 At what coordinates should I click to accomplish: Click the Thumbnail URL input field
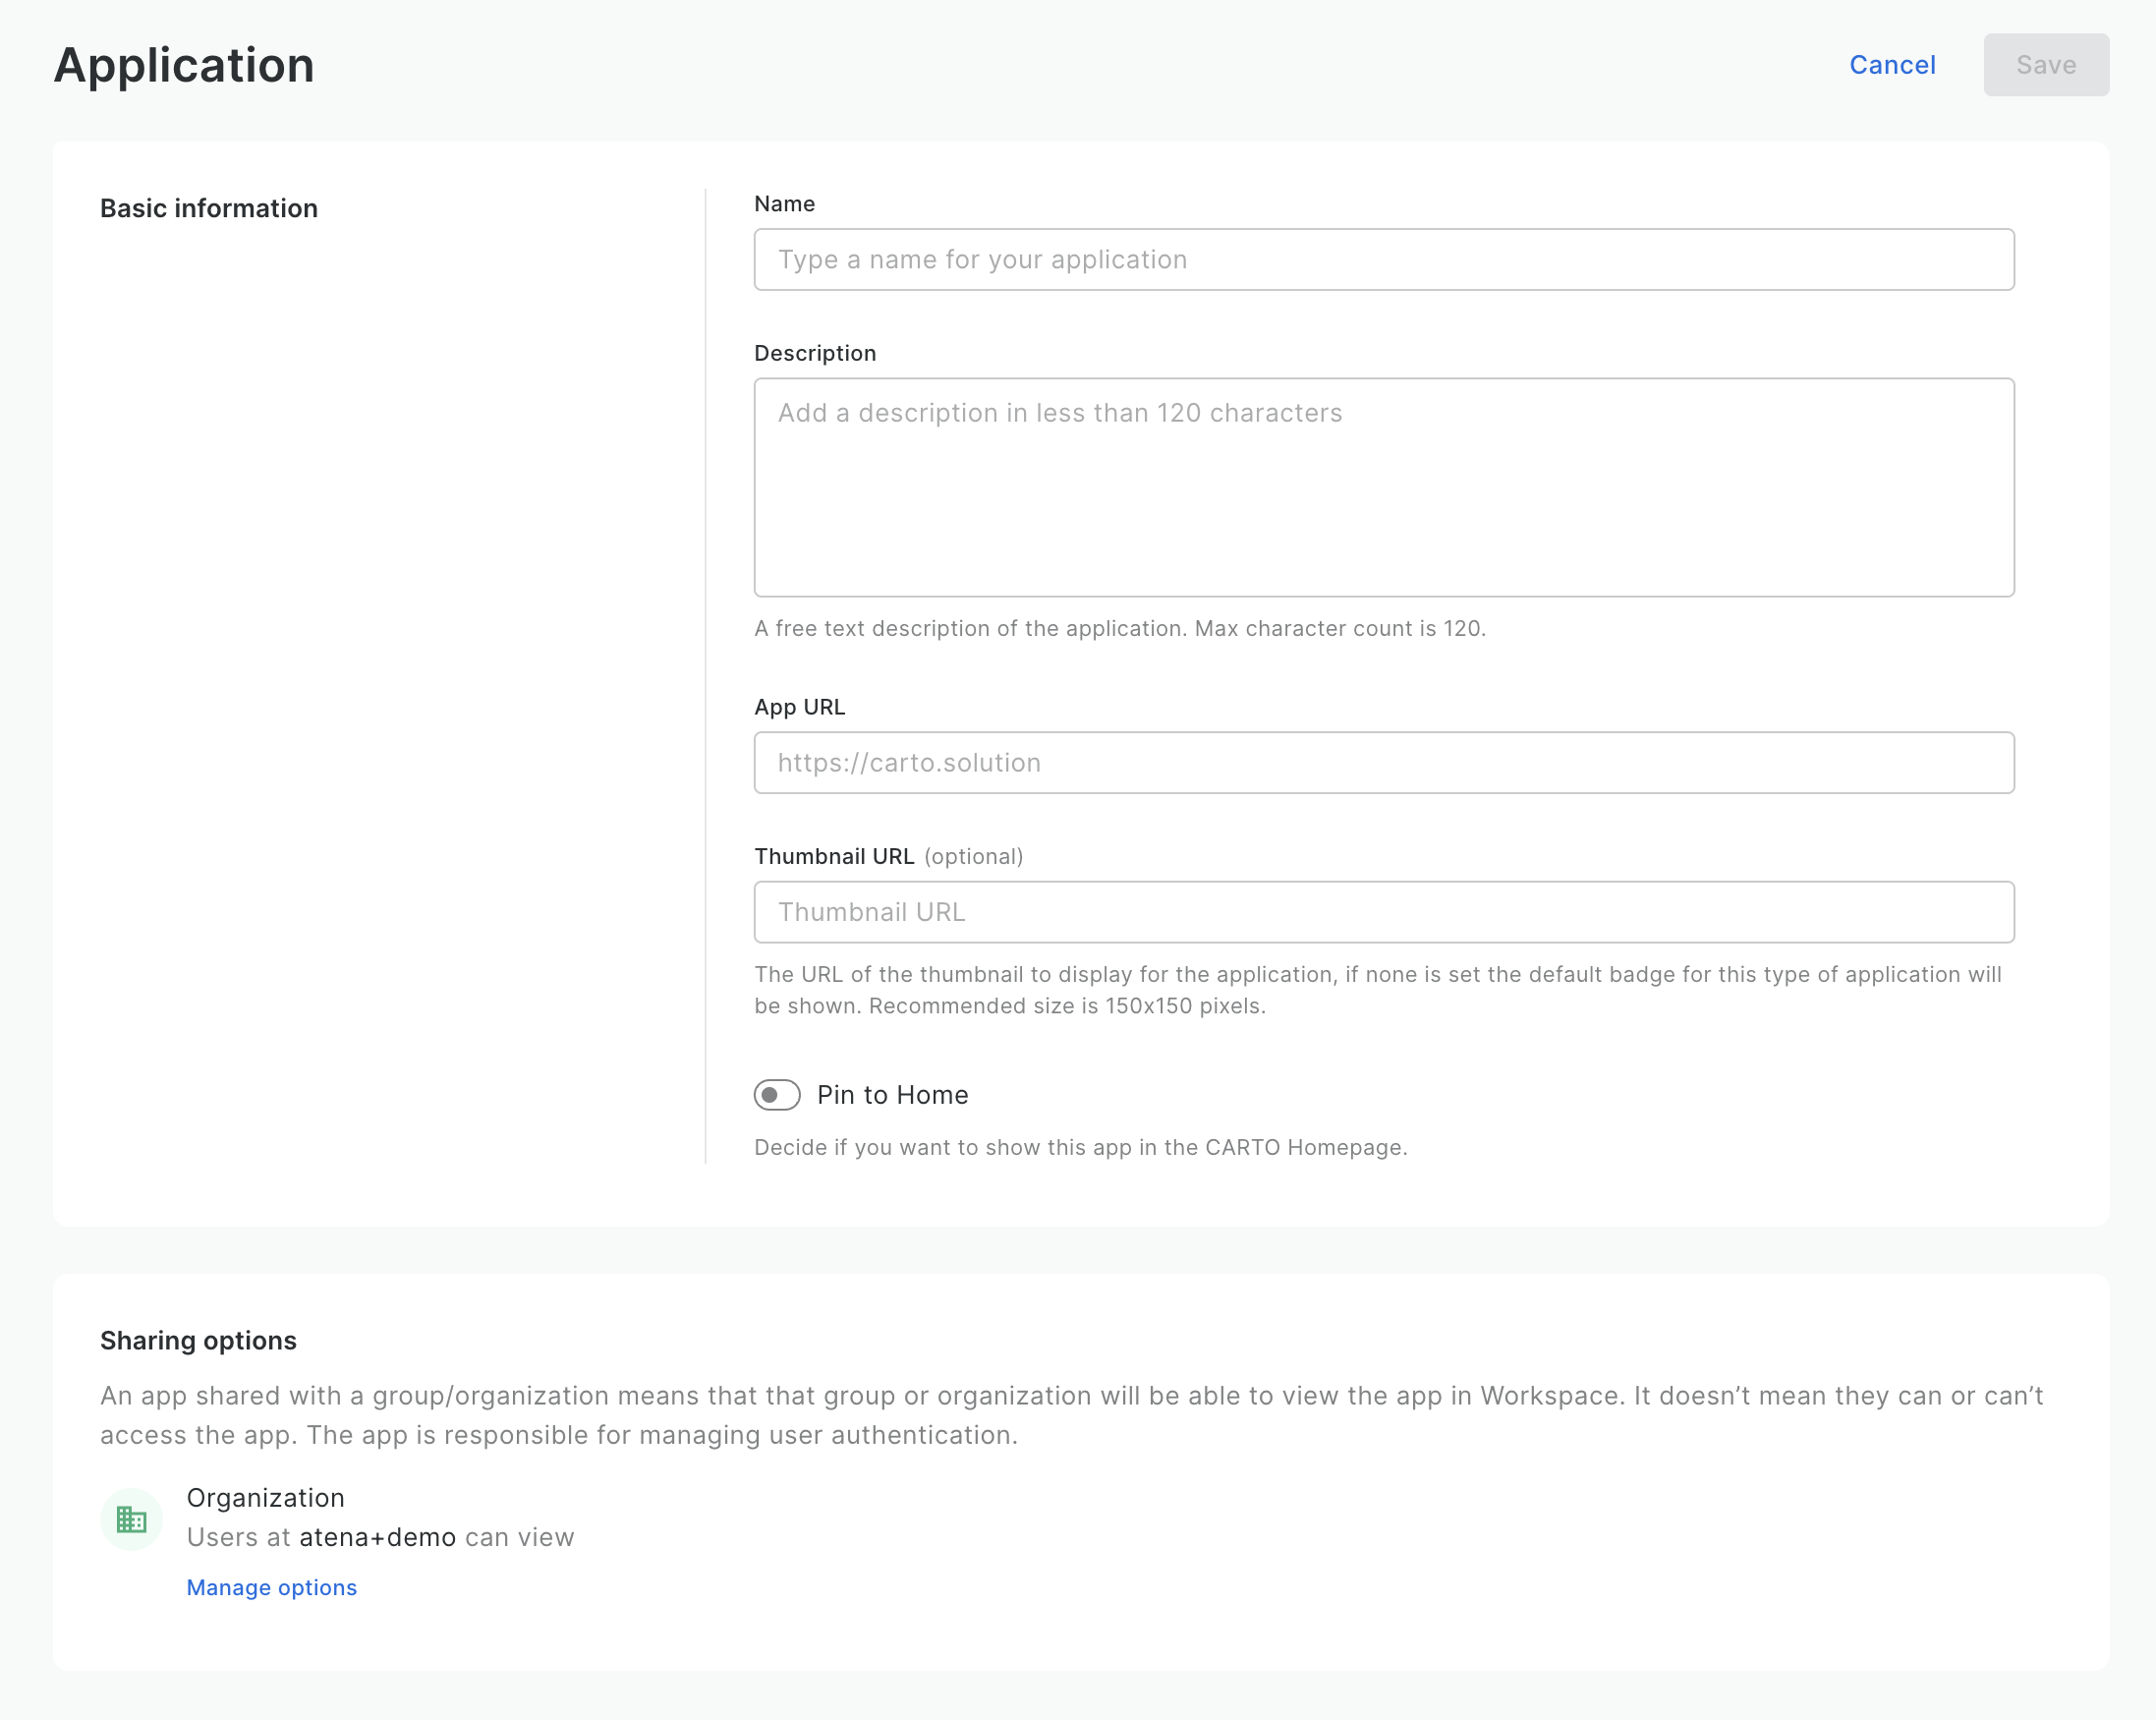tap(1383, 912)
